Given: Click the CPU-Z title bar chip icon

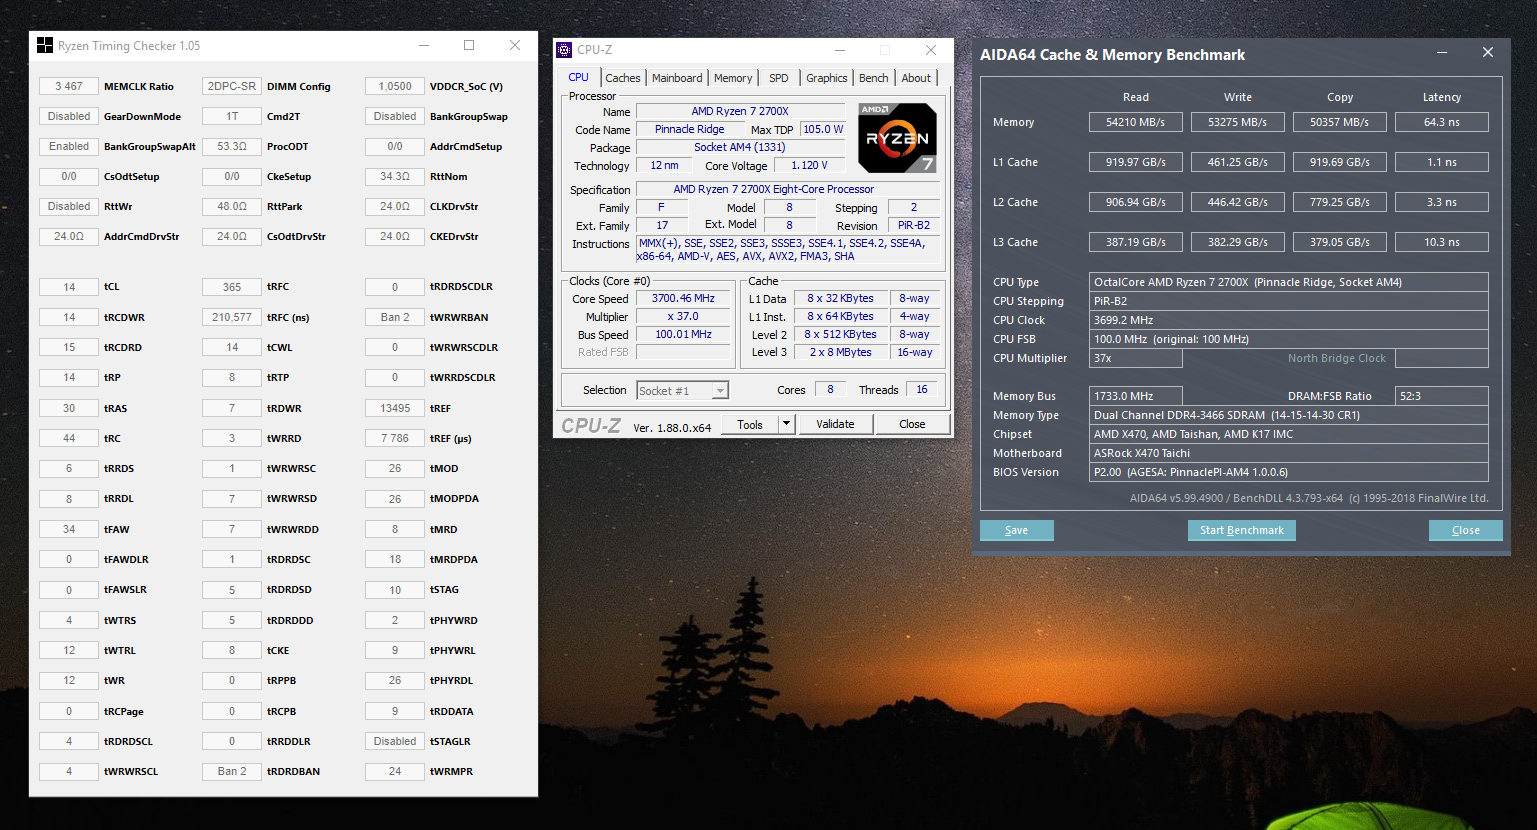Looking at the screenshot, I should (x=564, y=50).
